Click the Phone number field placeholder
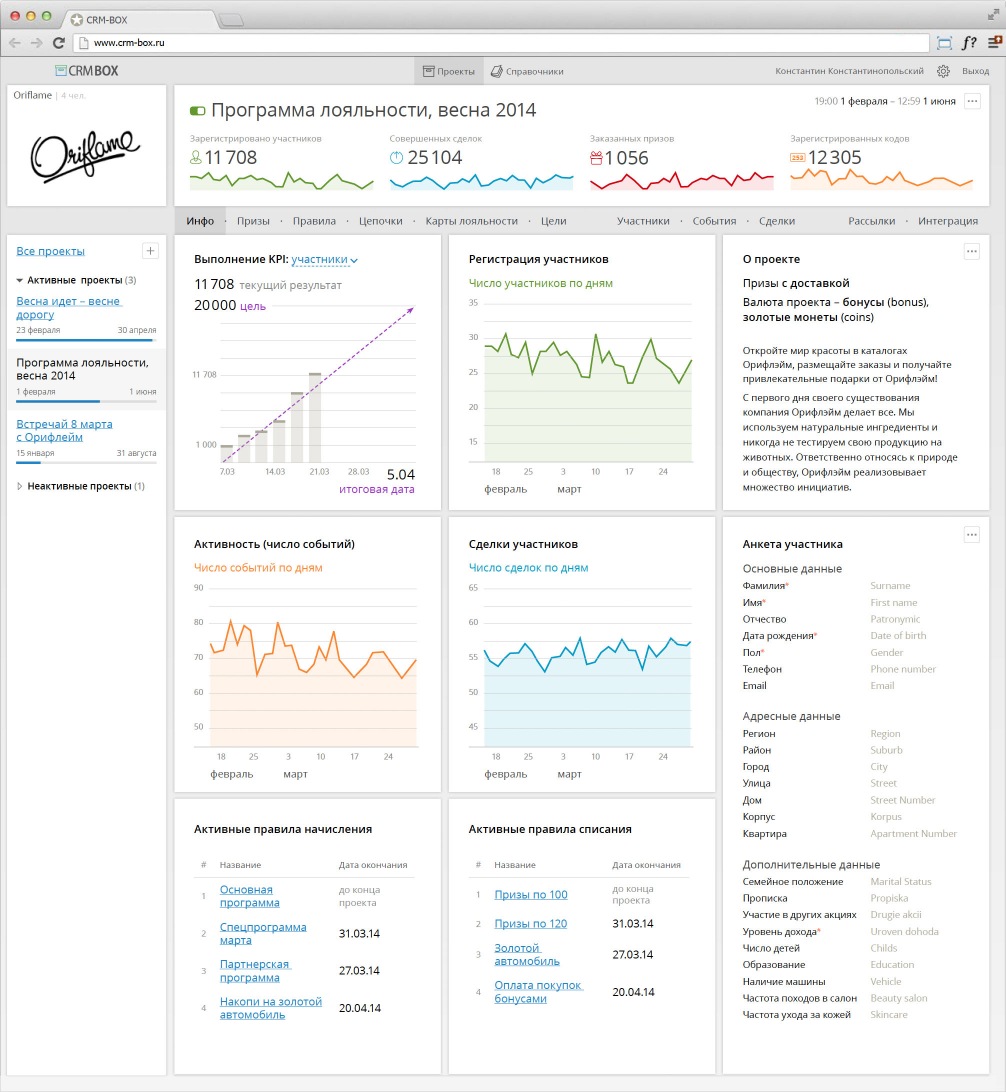 (903, 669)
